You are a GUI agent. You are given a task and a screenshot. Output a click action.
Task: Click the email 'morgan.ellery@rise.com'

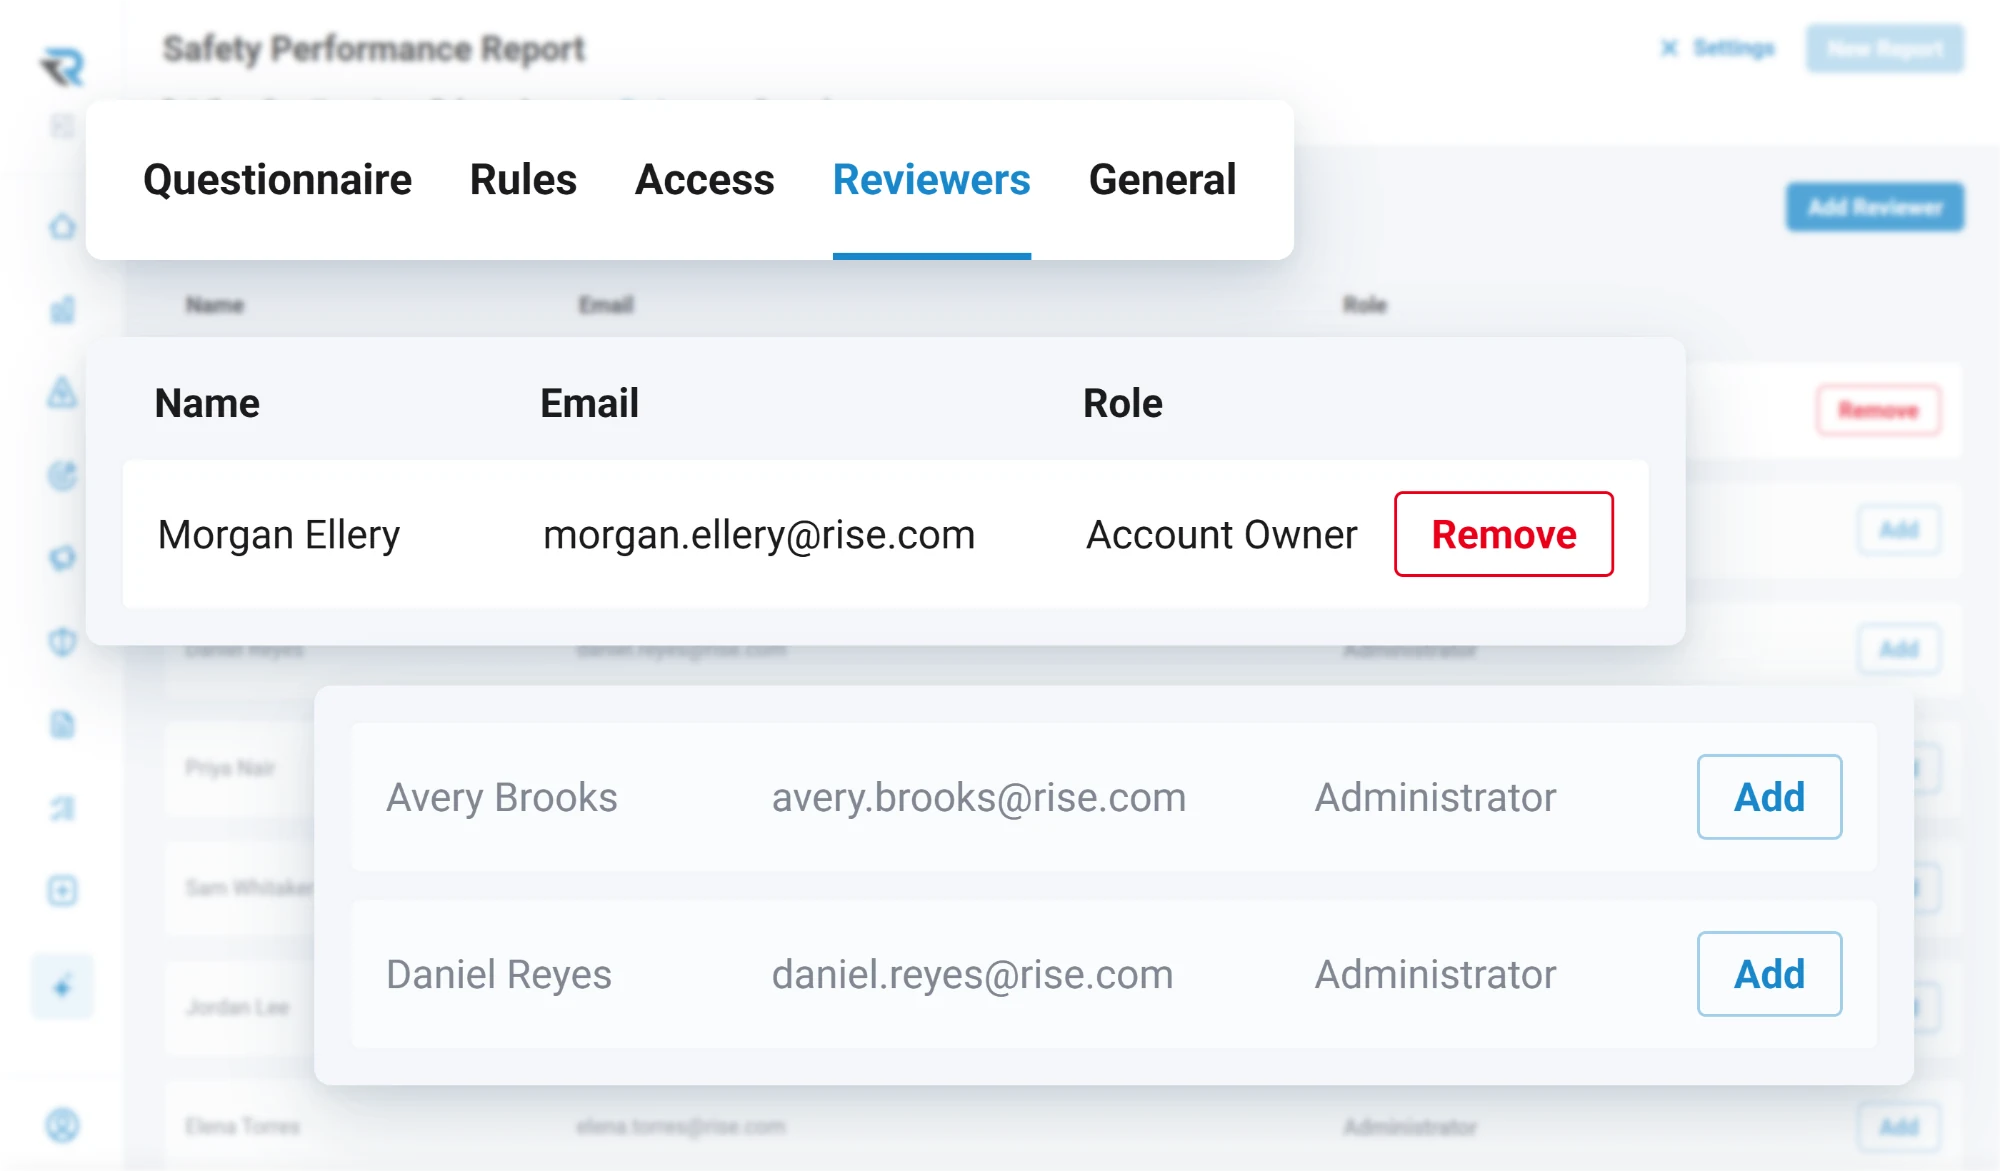point(759,535)
